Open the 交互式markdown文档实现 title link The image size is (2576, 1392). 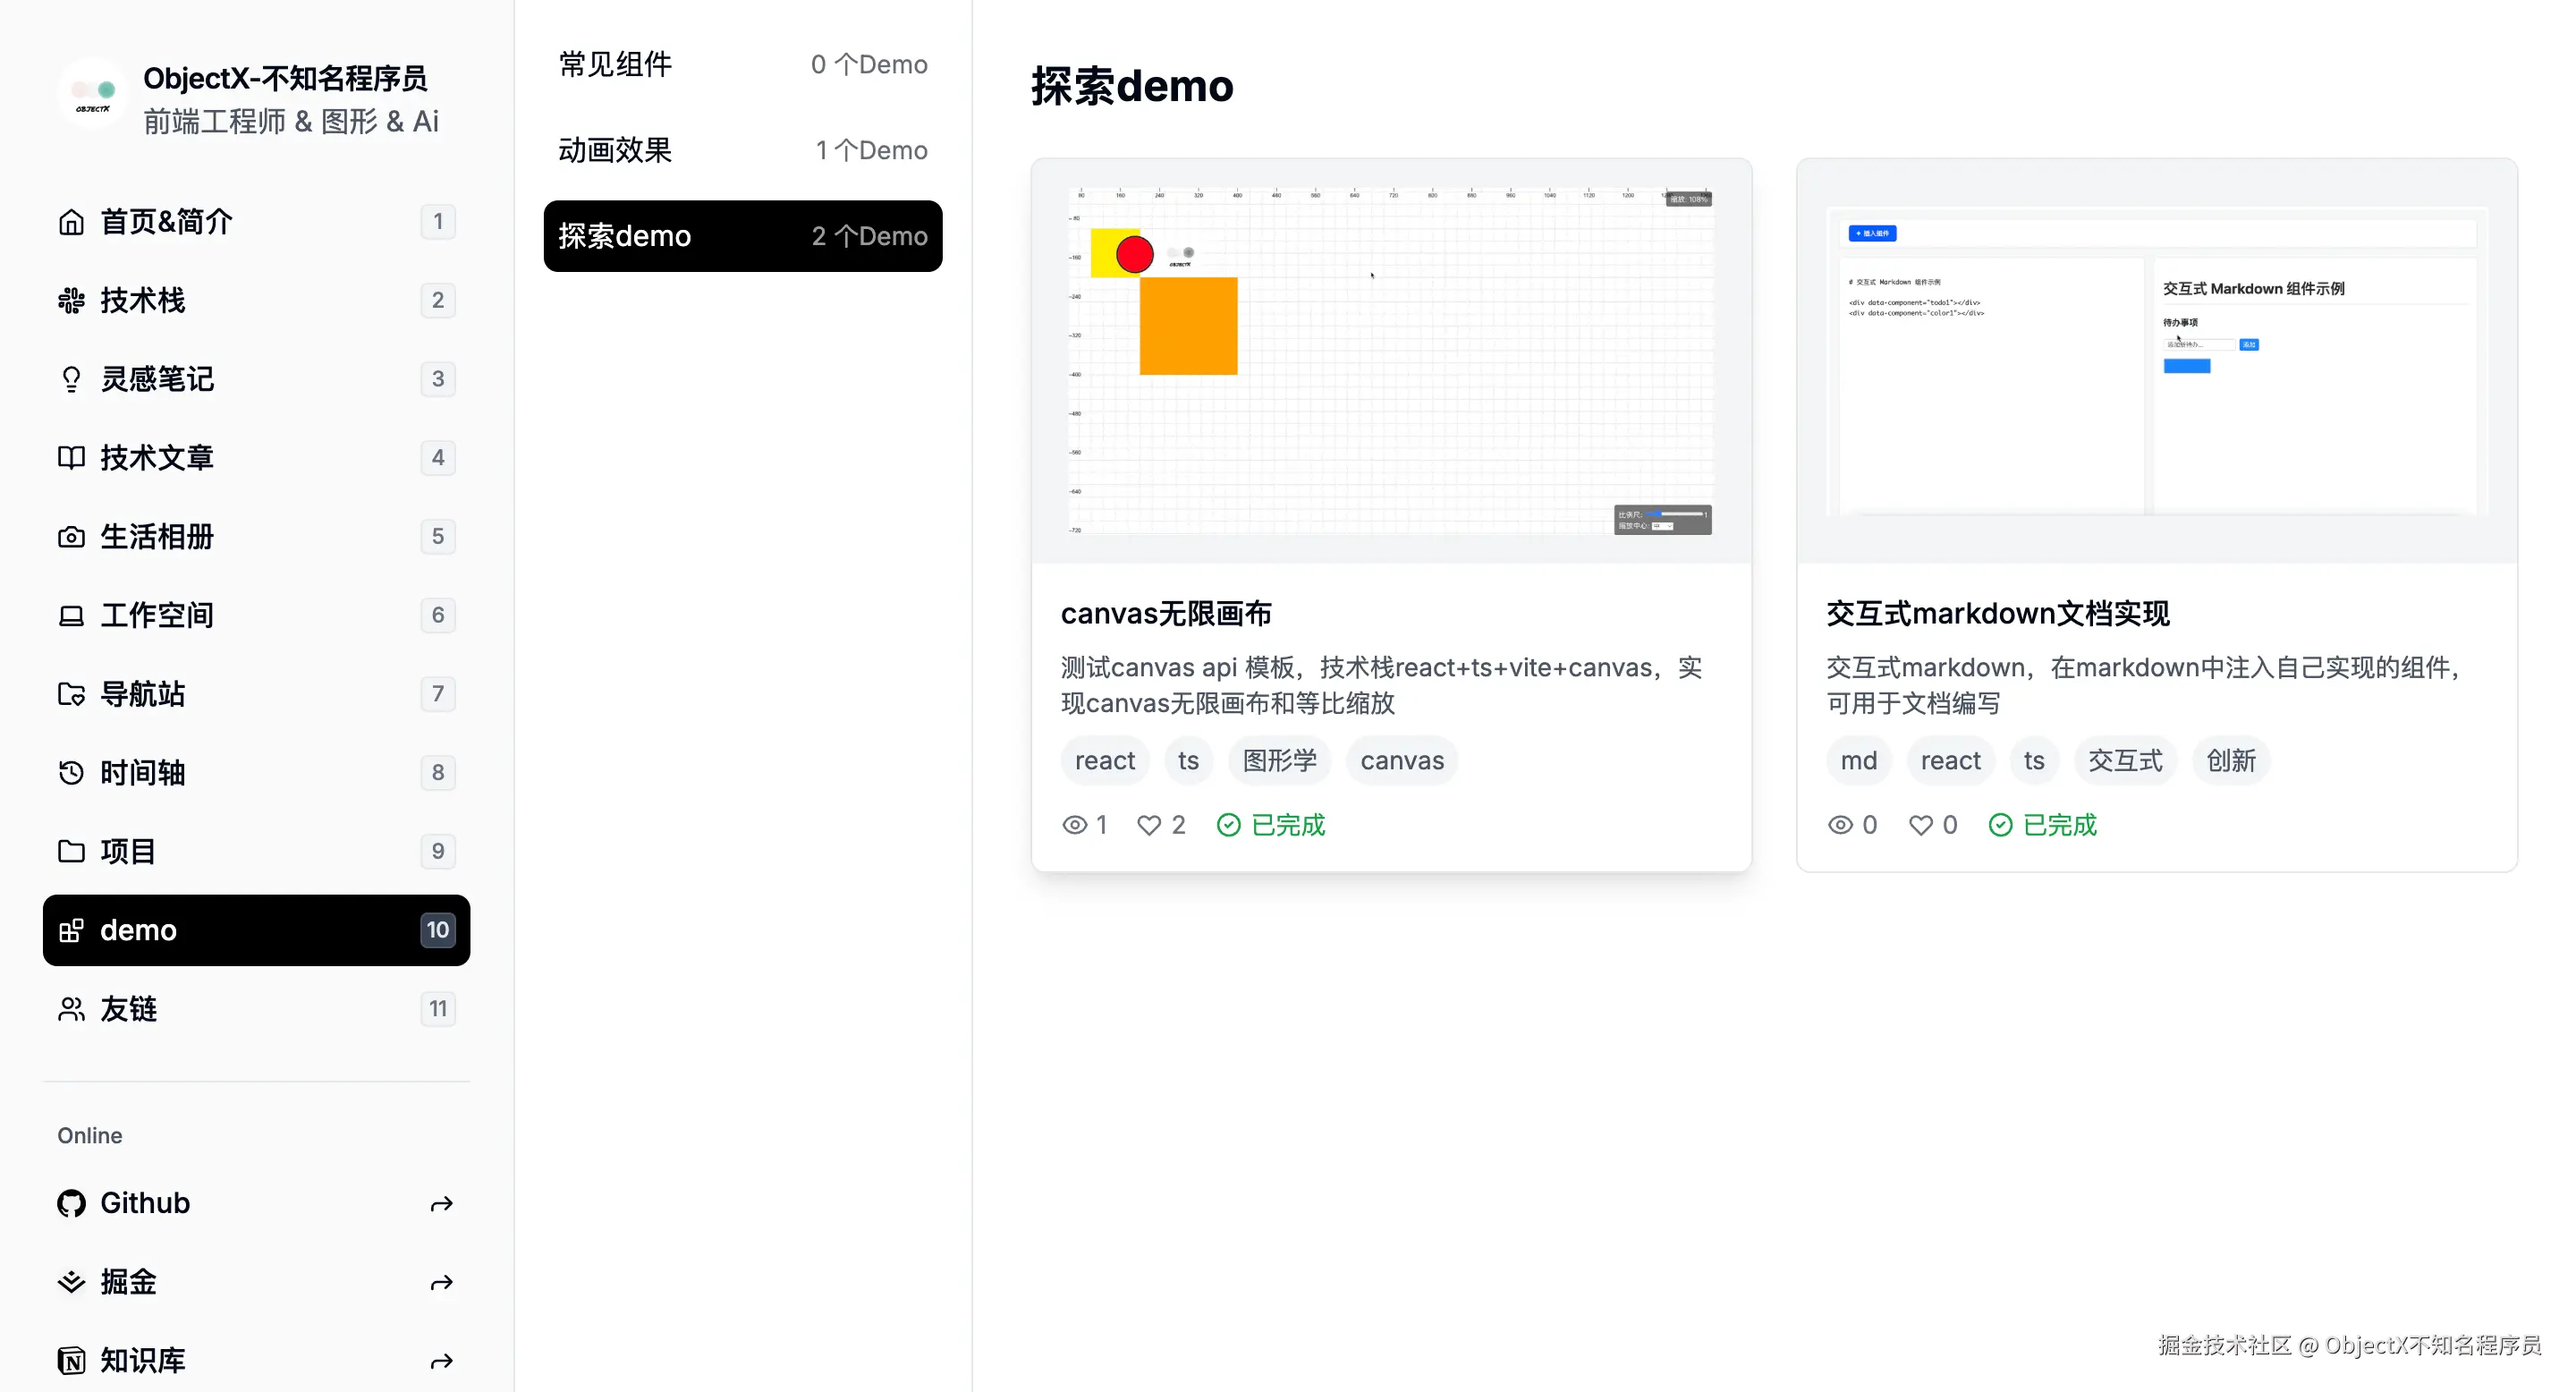click(x=1997, y=613)
